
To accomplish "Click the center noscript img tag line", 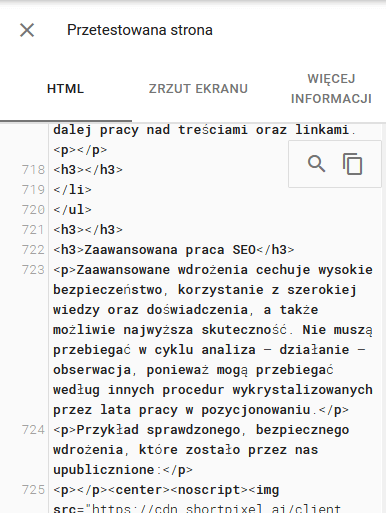I will coord(166,490).
